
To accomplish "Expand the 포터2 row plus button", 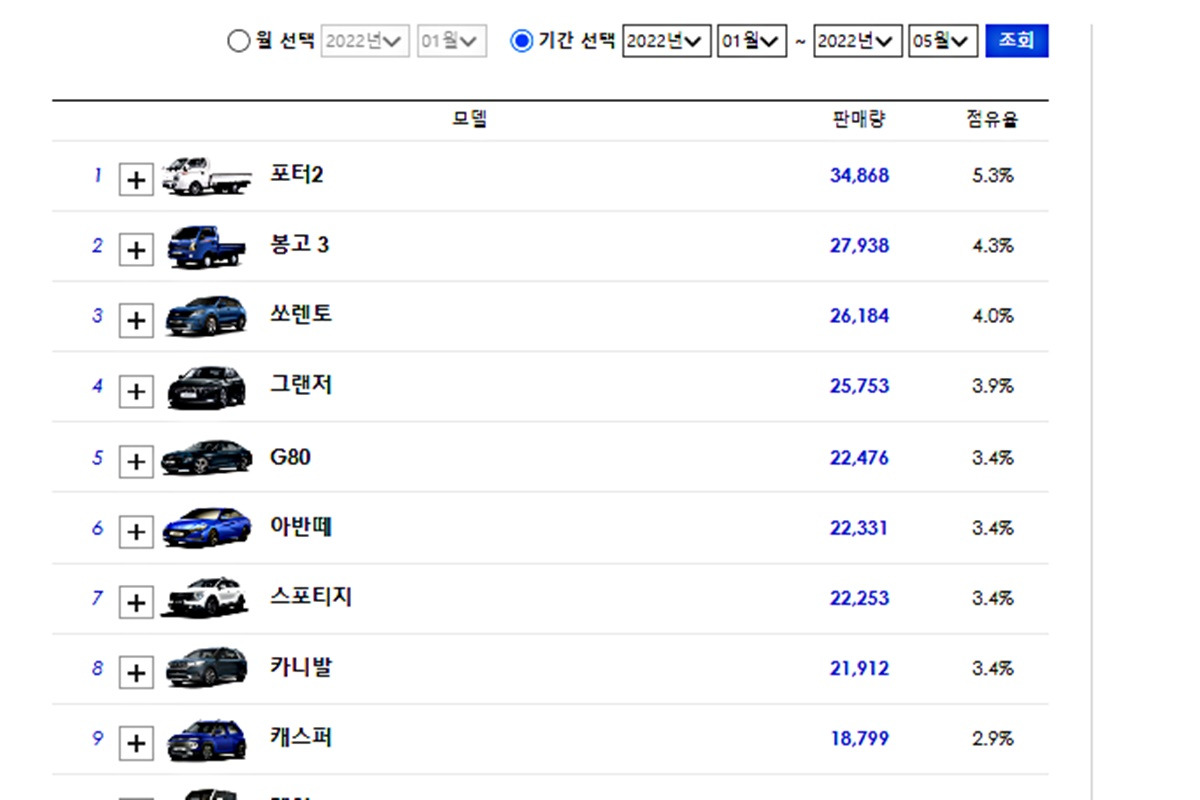I will click(136, 181).
